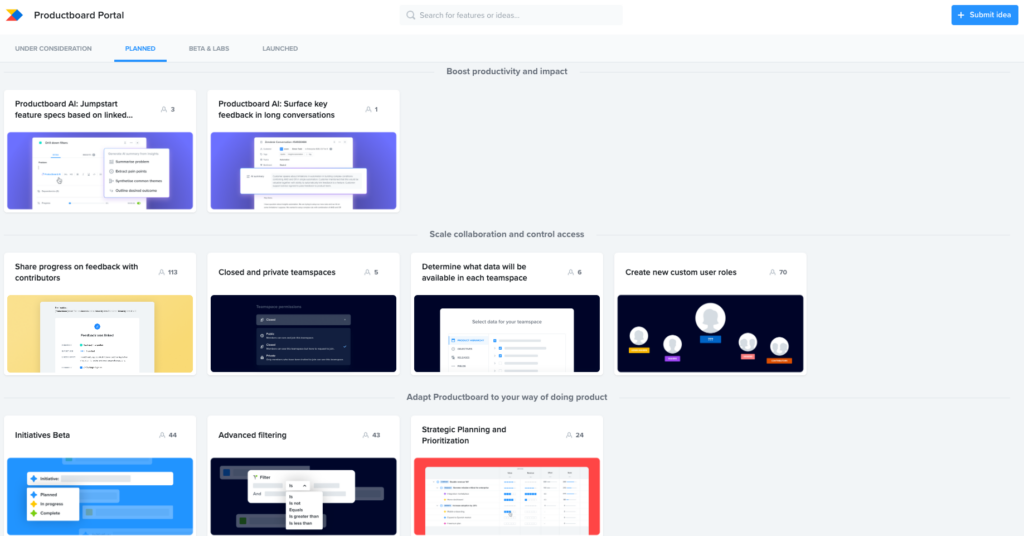The width and height of the screenshot is (1024, 536).
Task: Open the Beta & Labs tab
Action: [x=209, y=48]
